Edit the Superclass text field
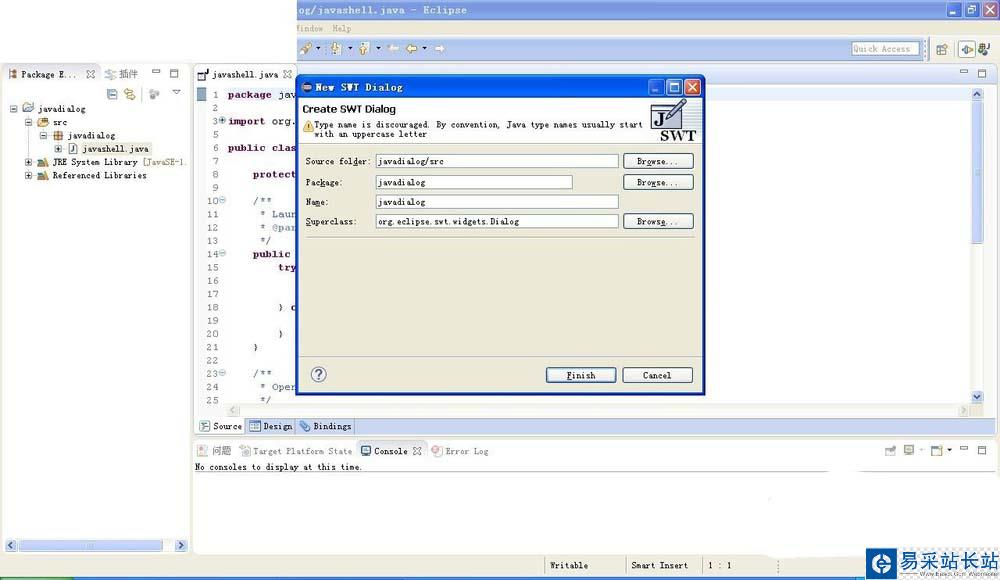Viewport: 1000px width, 580px height. click(x=497, y=221)
